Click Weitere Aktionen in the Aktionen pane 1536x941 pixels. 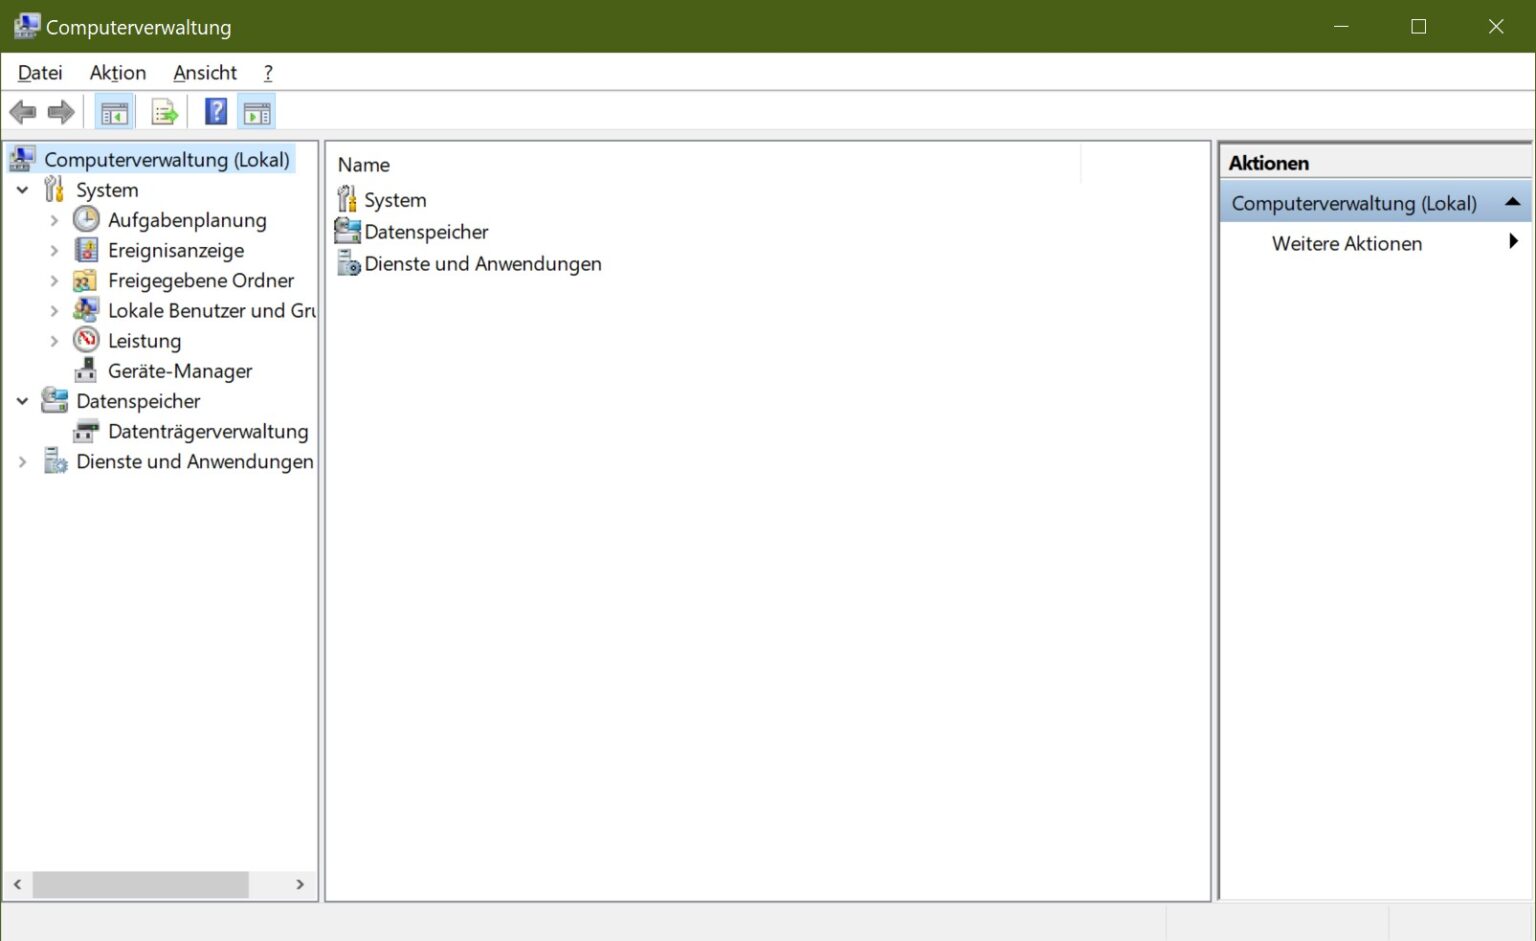tap(1346, 243)
